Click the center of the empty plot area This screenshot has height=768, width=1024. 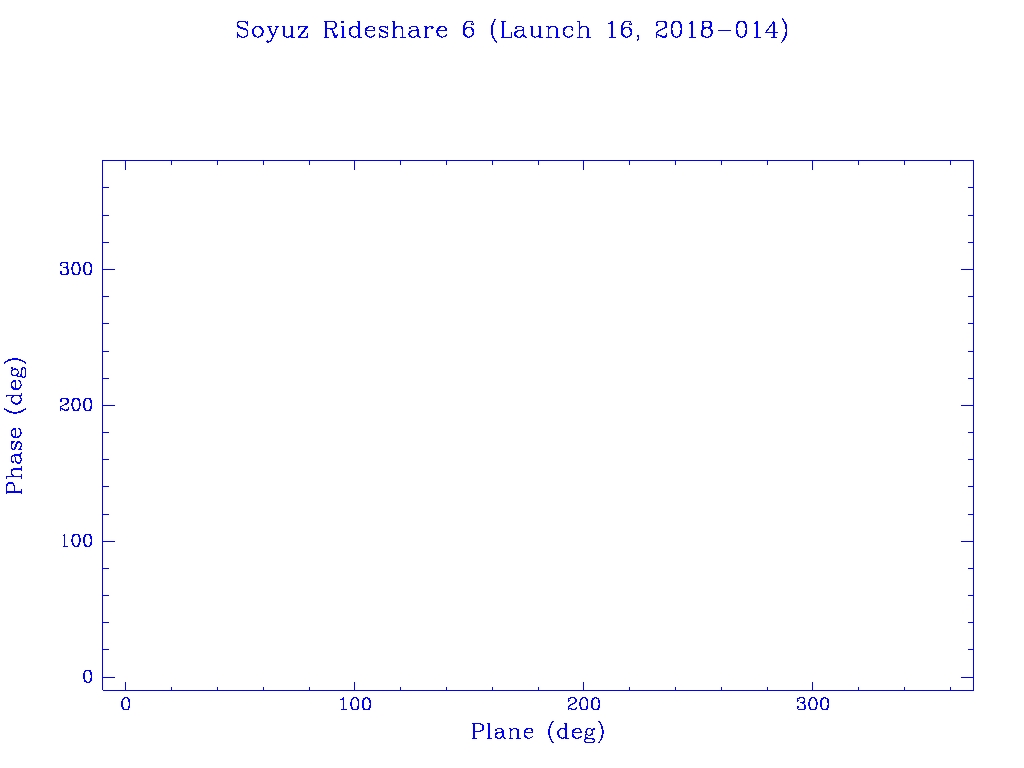[537, 425]
